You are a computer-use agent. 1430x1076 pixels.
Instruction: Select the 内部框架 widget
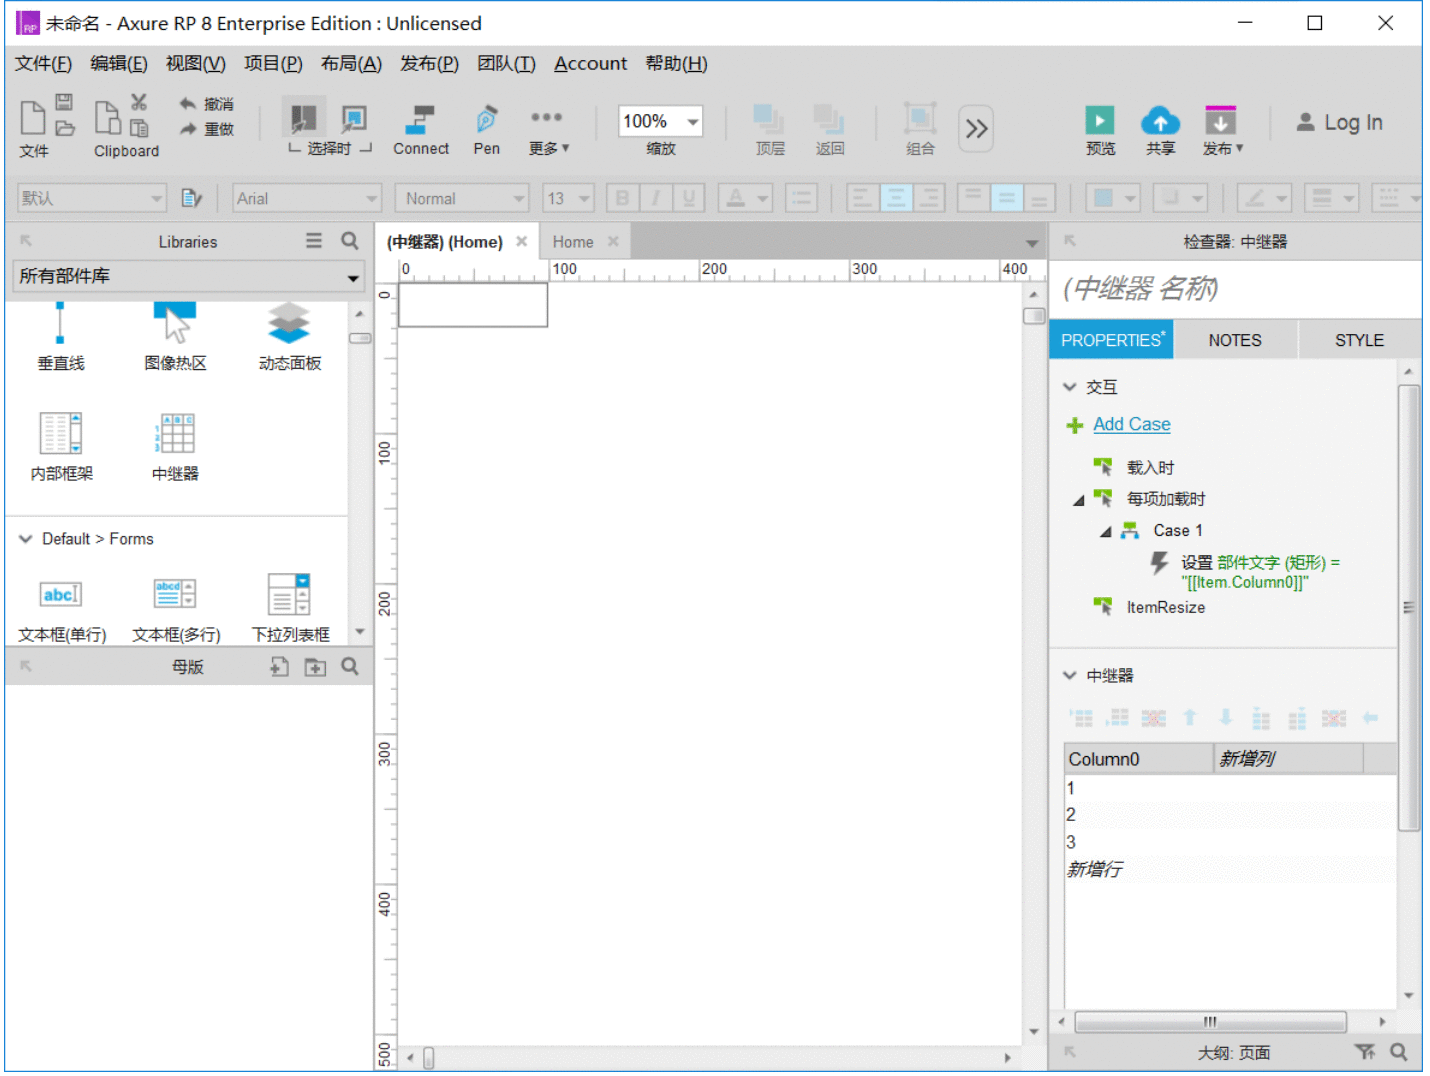[x=61, y=447]
